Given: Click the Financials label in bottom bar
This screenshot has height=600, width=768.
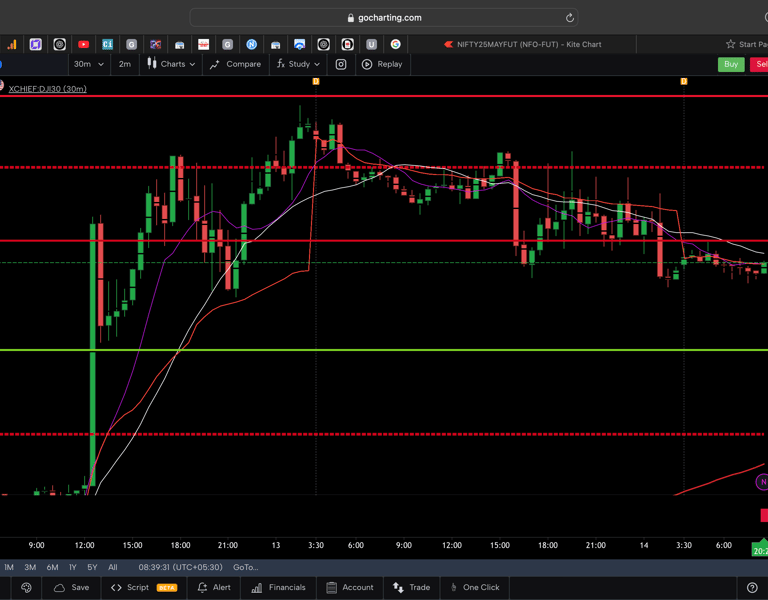Looking at the screenshot, I should click(x=287, y=587).
